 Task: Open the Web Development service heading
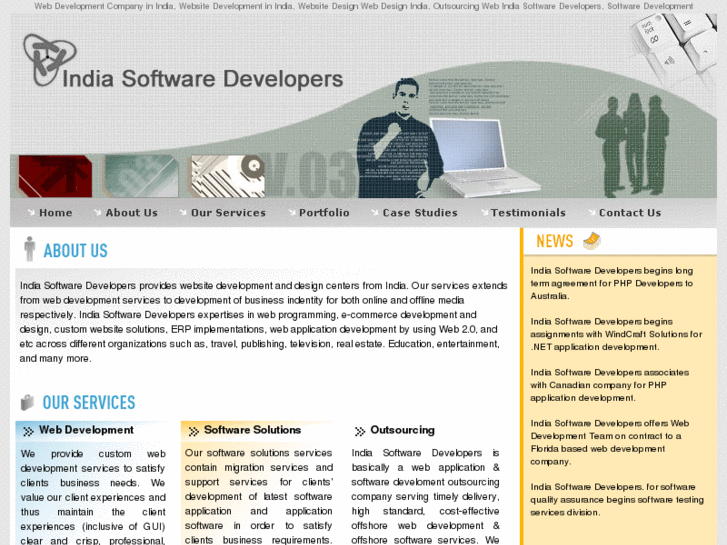(86, 430)
